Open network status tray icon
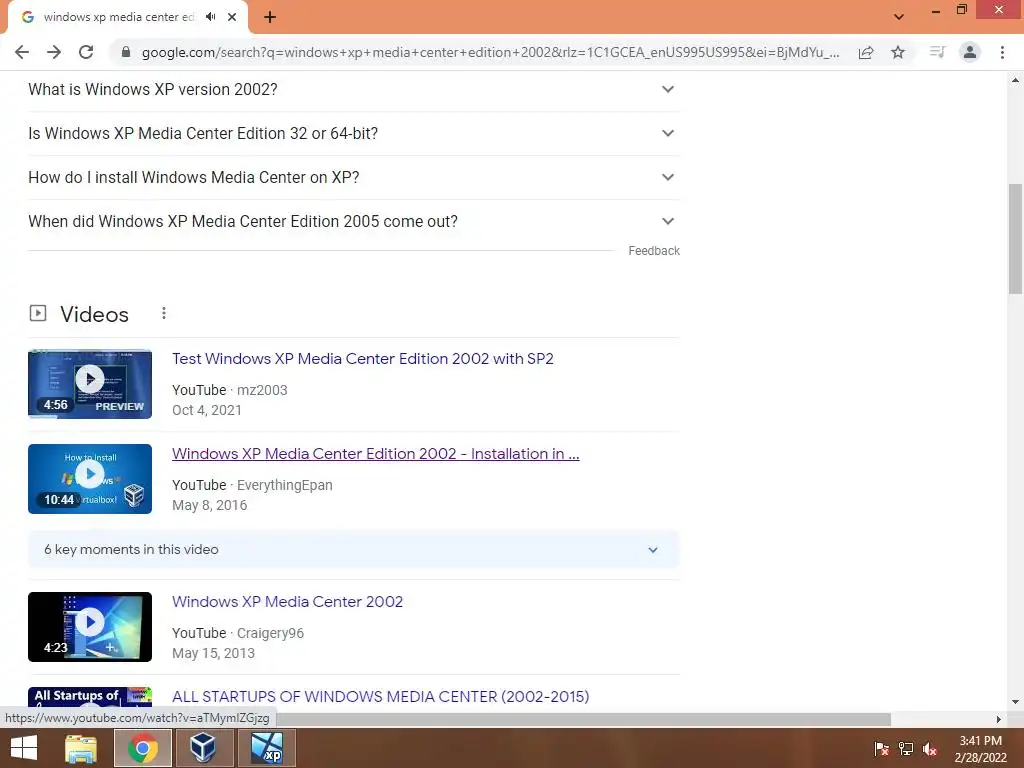Screen dimensions: 1024x768 click(906, 749)
